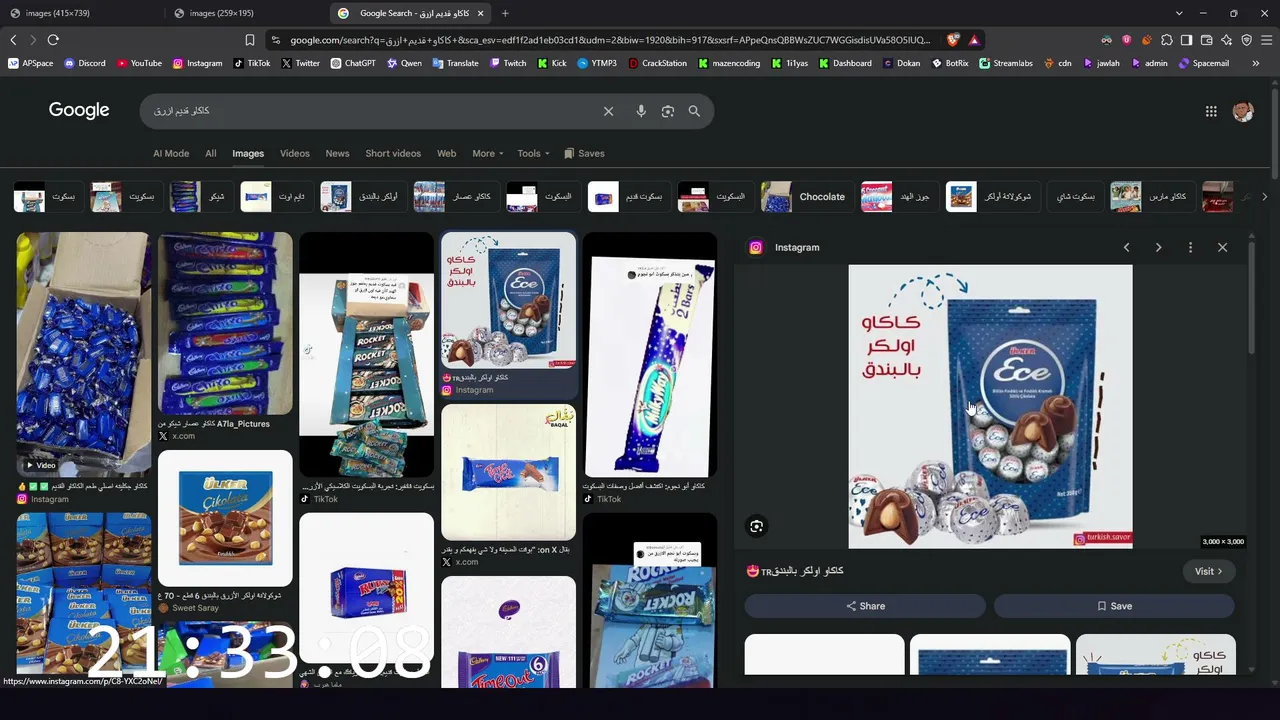The width and height of the screenshot is (1280, 720).
Task: Switch to the News results tab
Action: (x=337, y=153)
